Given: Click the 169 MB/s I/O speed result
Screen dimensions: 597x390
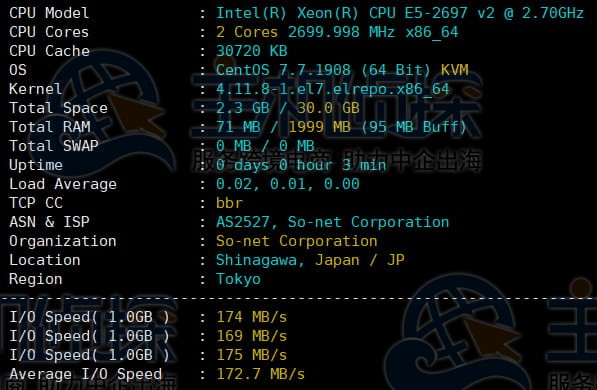Looking at the screenshot, I should tap(252, 336).
